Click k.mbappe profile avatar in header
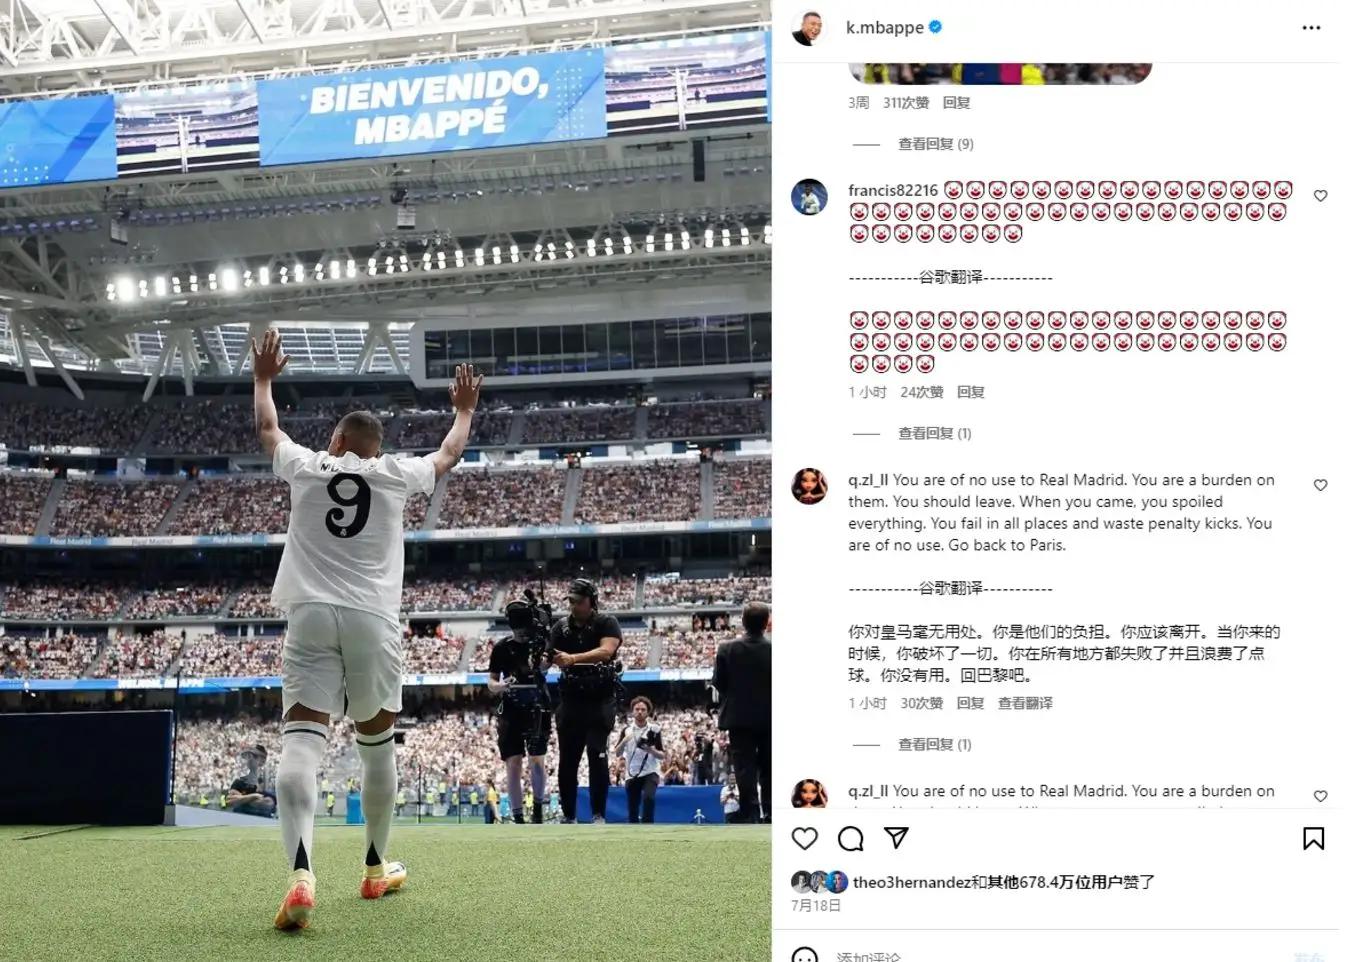 click(809, 28)
